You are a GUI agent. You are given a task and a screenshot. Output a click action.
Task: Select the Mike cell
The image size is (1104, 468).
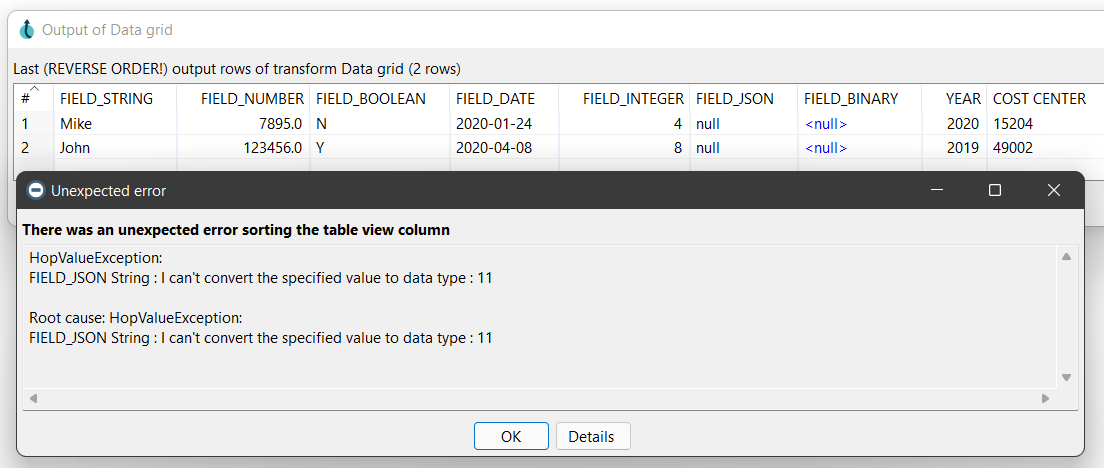115,124
